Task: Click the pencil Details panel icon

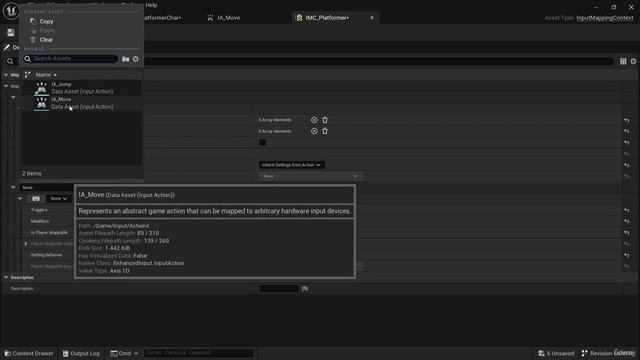Action: [7, 47]
